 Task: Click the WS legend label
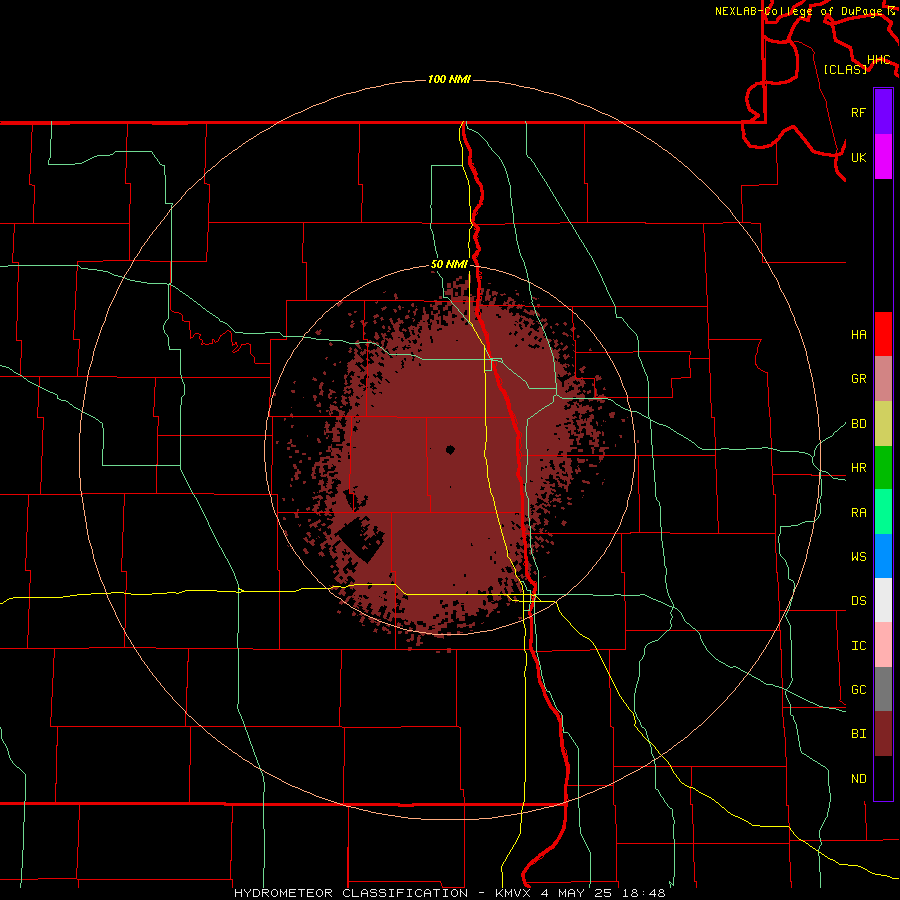point(858,557)
